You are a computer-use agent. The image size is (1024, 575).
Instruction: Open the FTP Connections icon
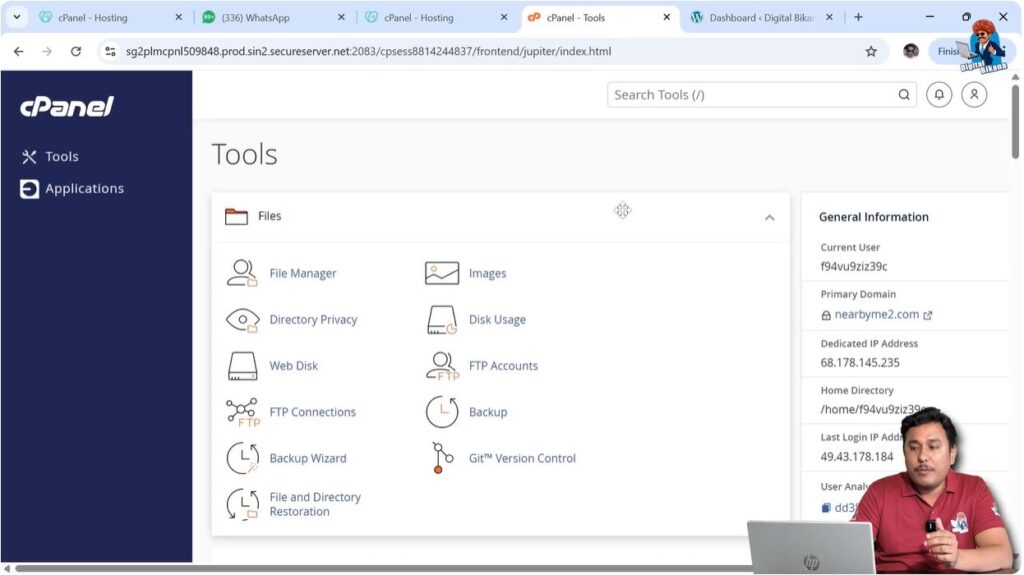point(242,412)
